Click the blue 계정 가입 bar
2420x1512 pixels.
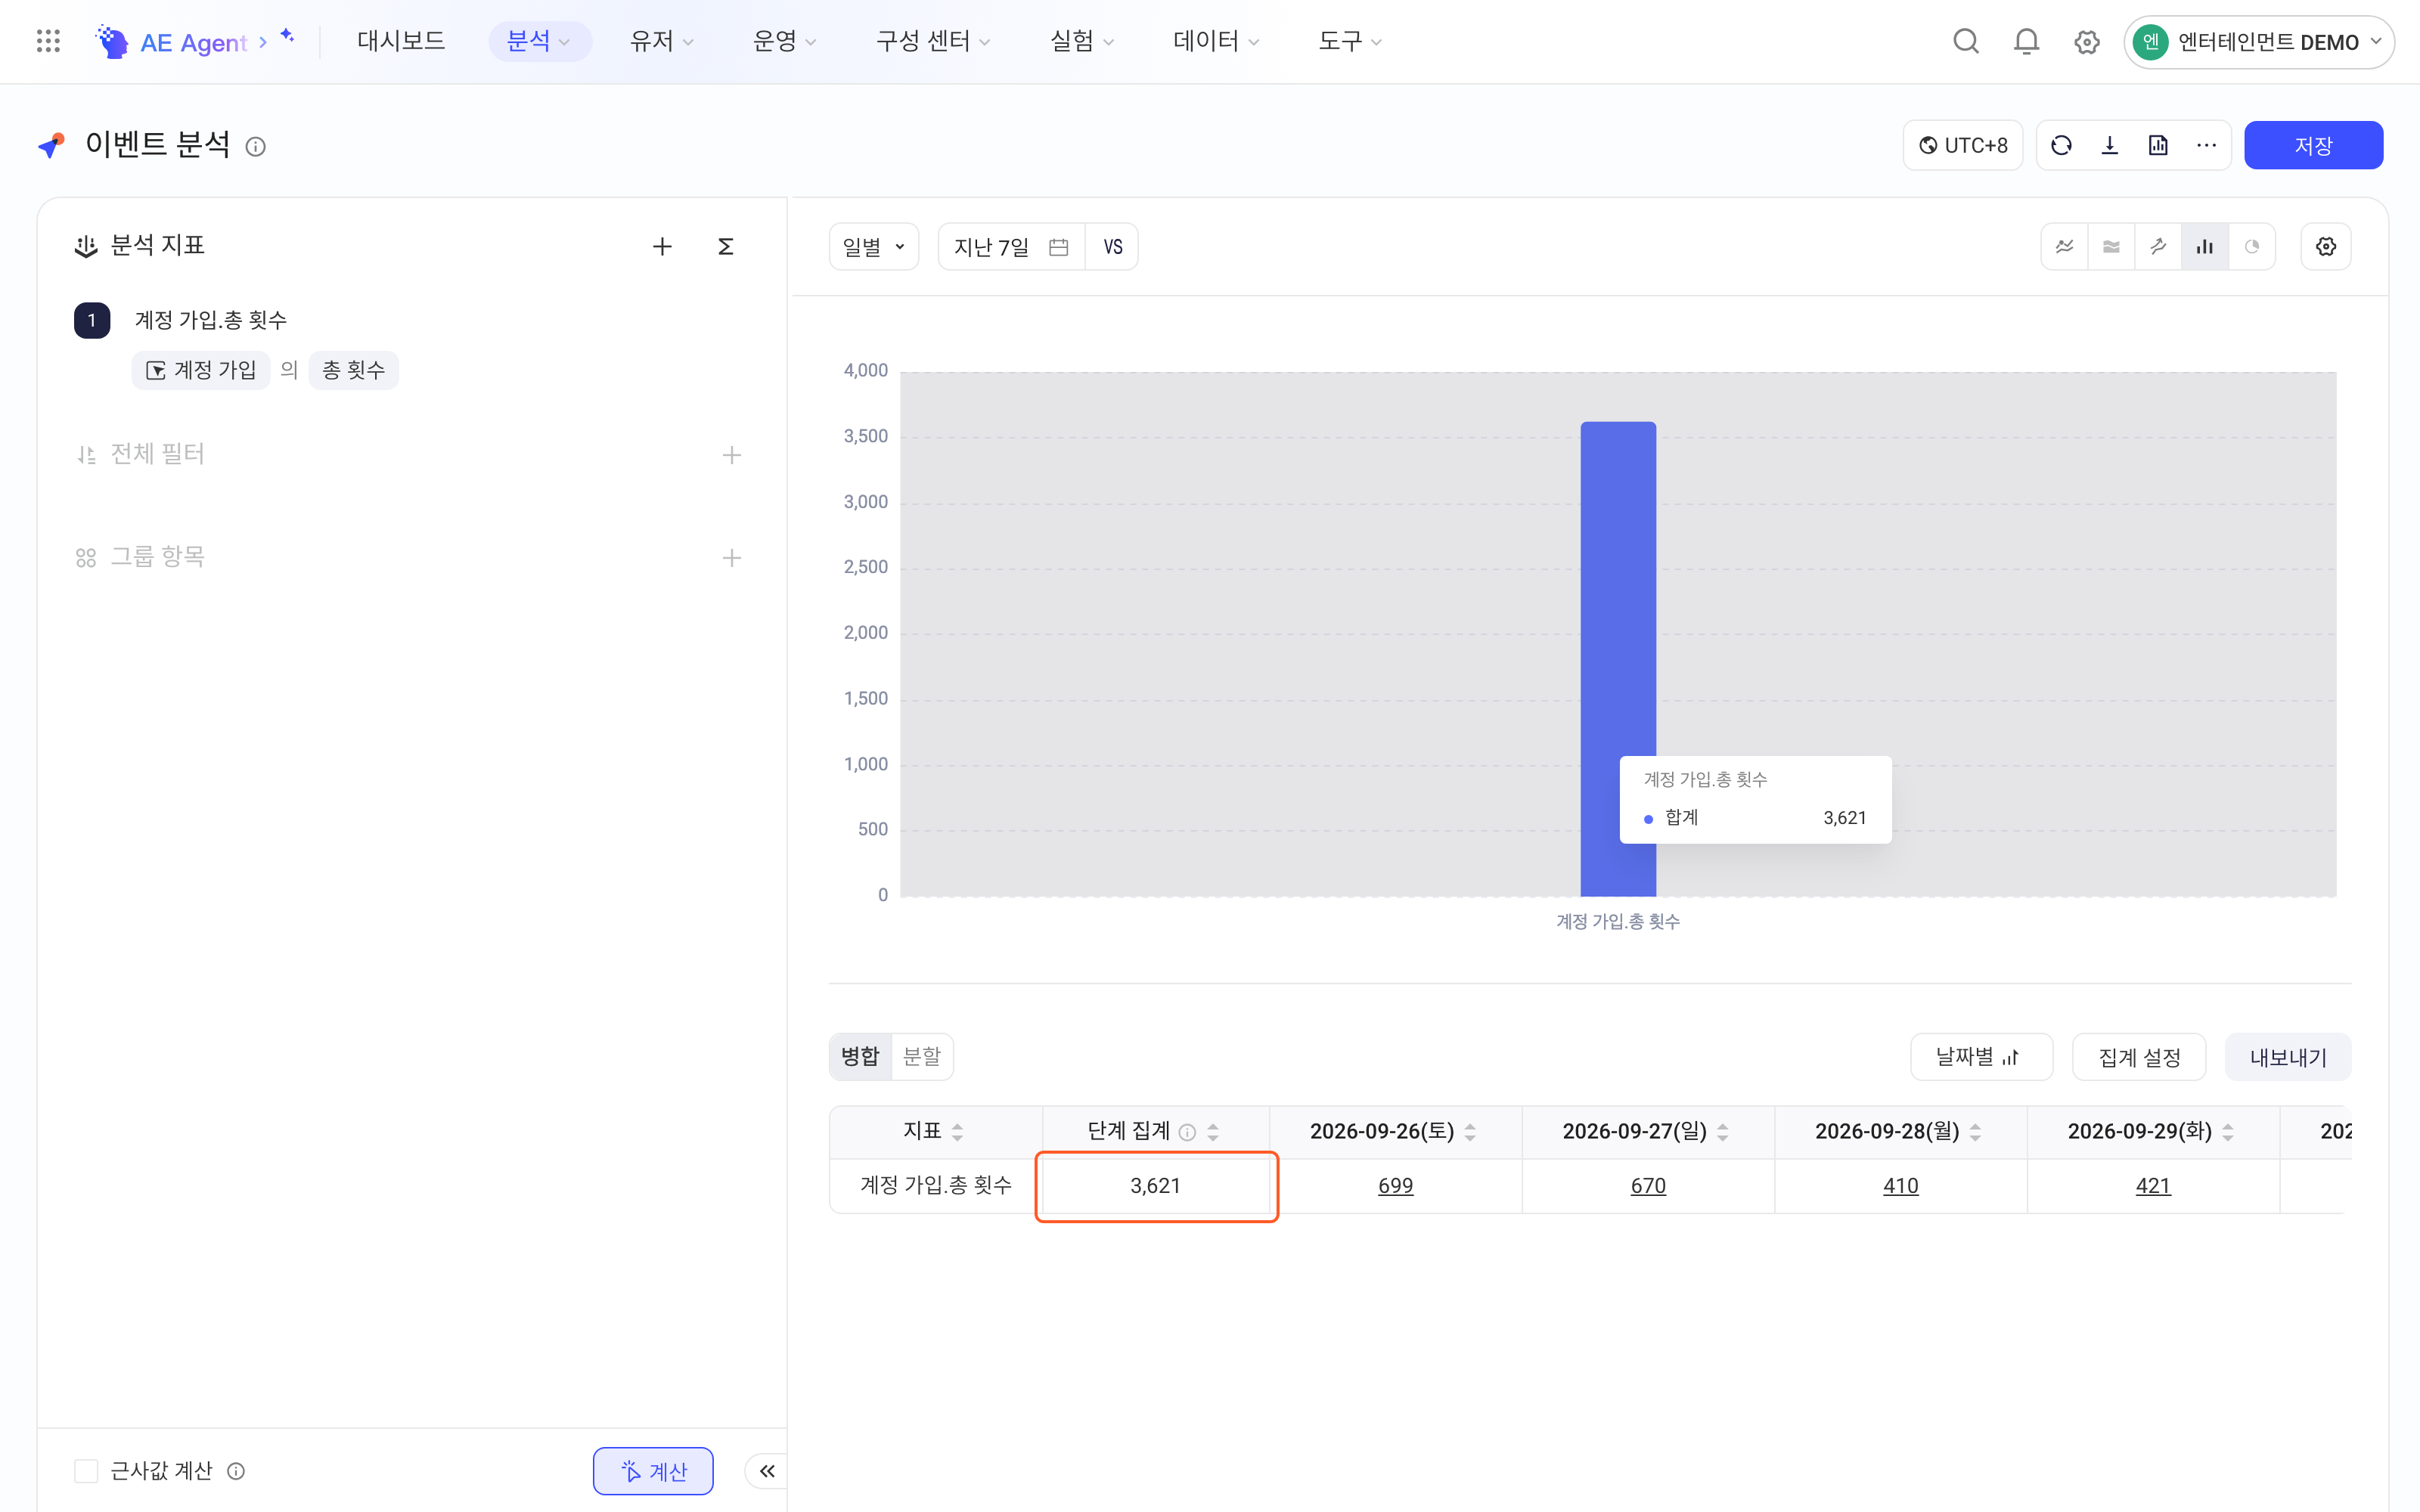(x=1617, y=658)
